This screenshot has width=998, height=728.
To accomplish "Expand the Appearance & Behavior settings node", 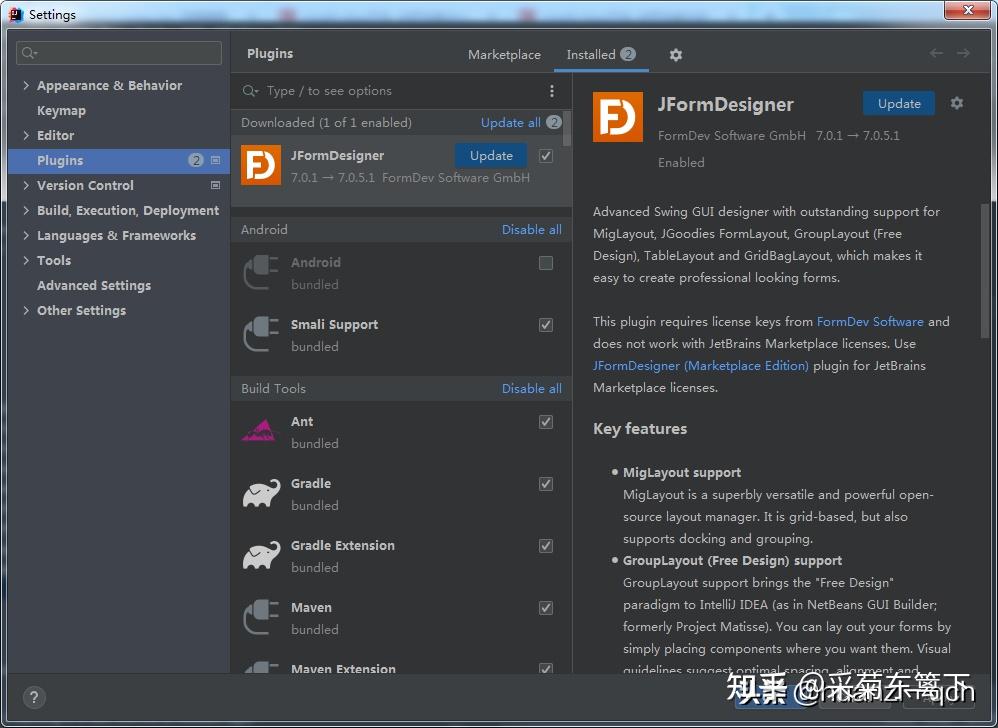I will [26, 86].
